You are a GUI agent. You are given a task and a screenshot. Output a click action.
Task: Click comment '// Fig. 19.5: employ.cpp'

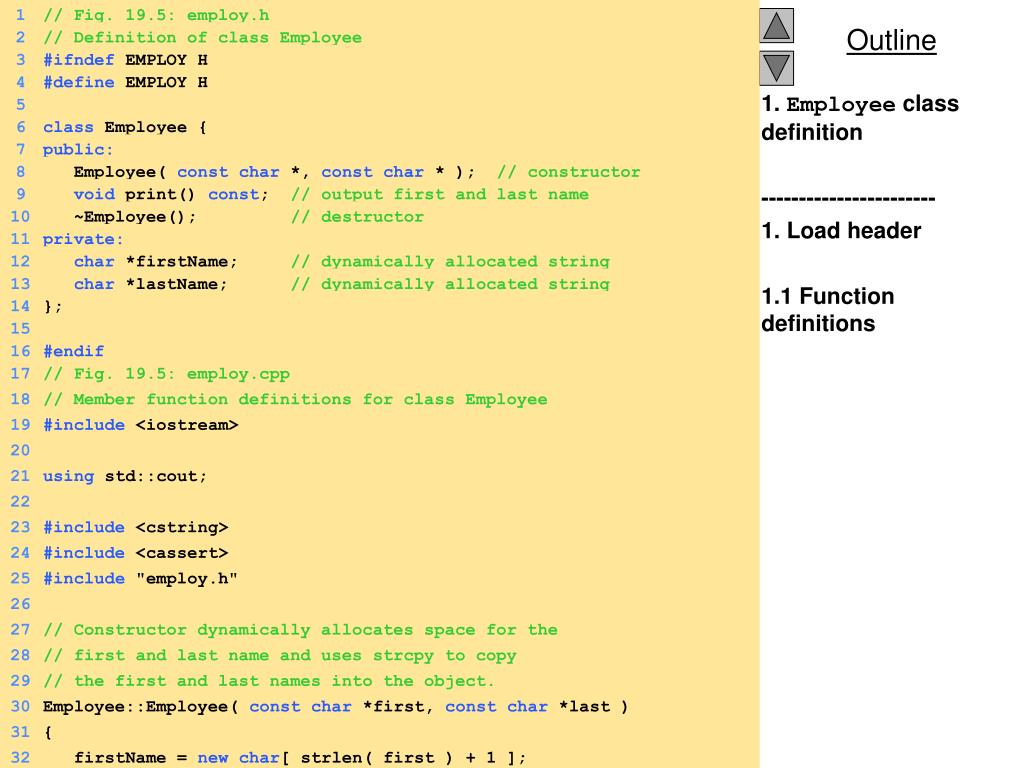(x=167, y=374)
